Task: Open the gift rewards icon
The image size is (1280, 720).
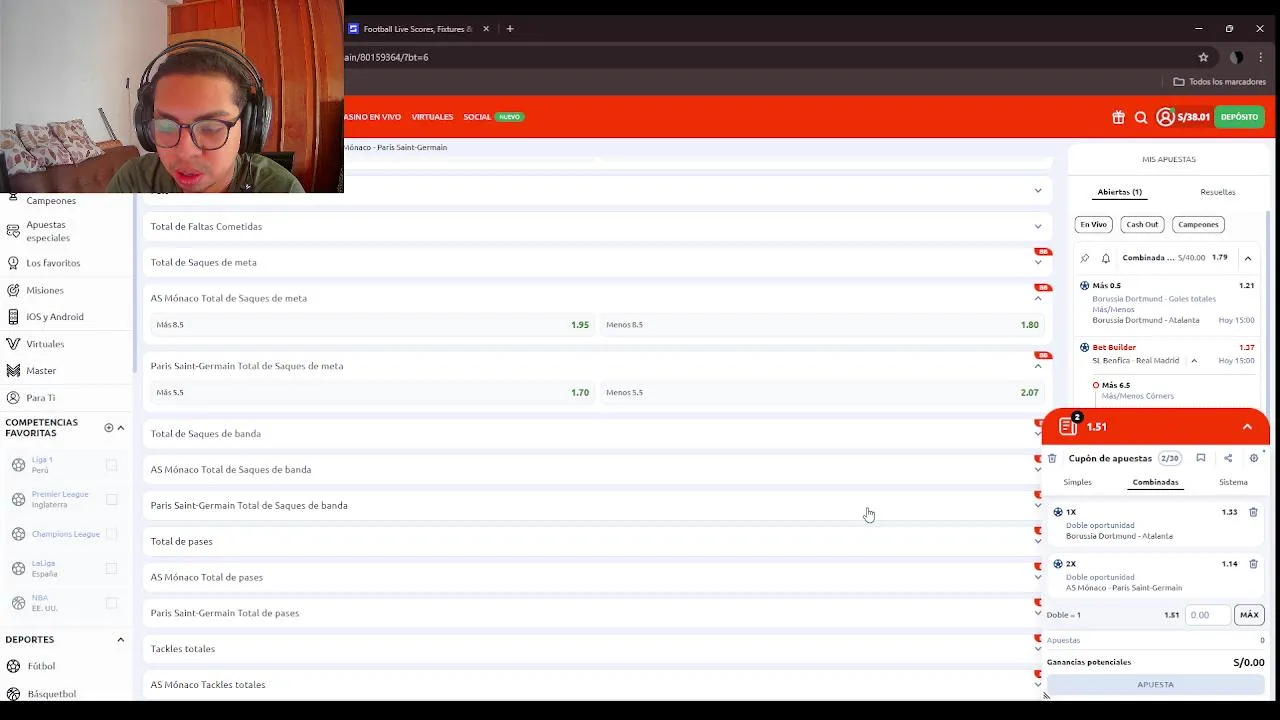Action: pos(1118,117)
